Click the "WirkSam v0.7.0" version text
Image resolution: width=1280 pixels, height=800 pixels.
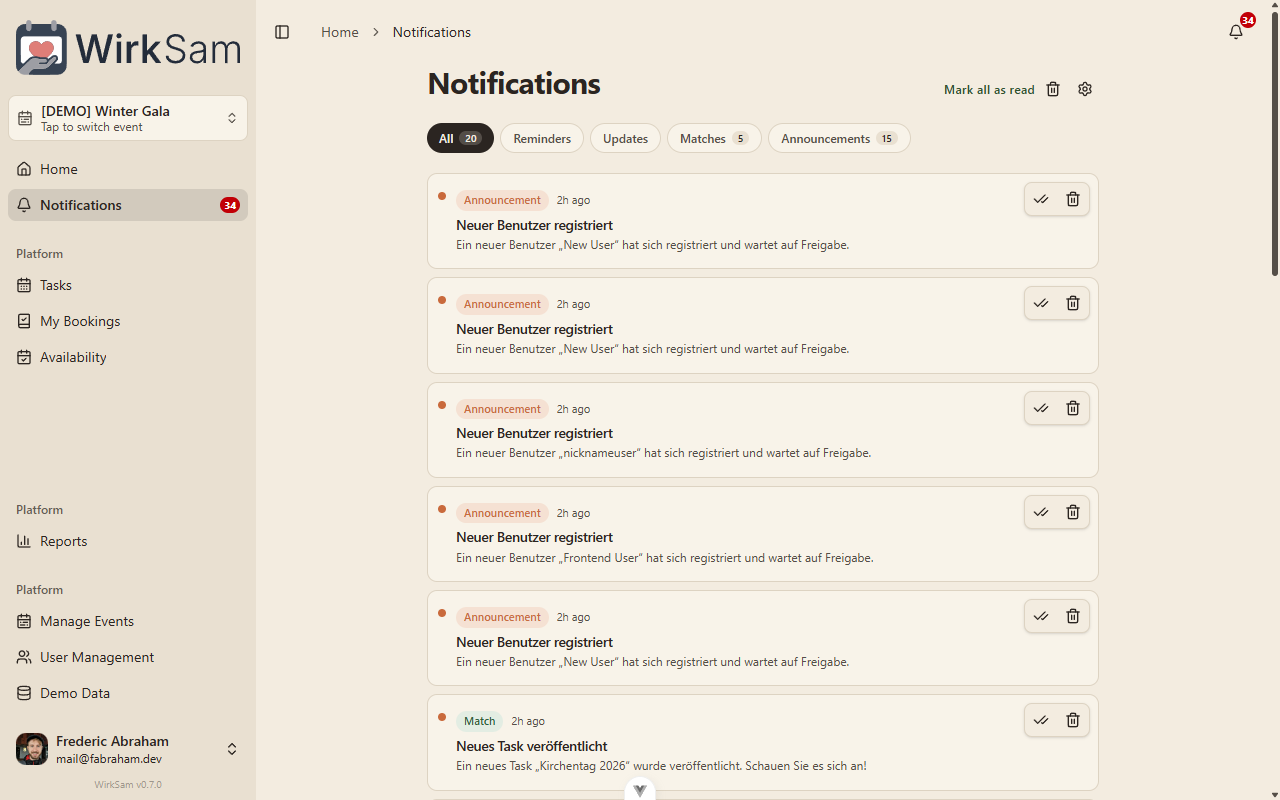(128, 785)
